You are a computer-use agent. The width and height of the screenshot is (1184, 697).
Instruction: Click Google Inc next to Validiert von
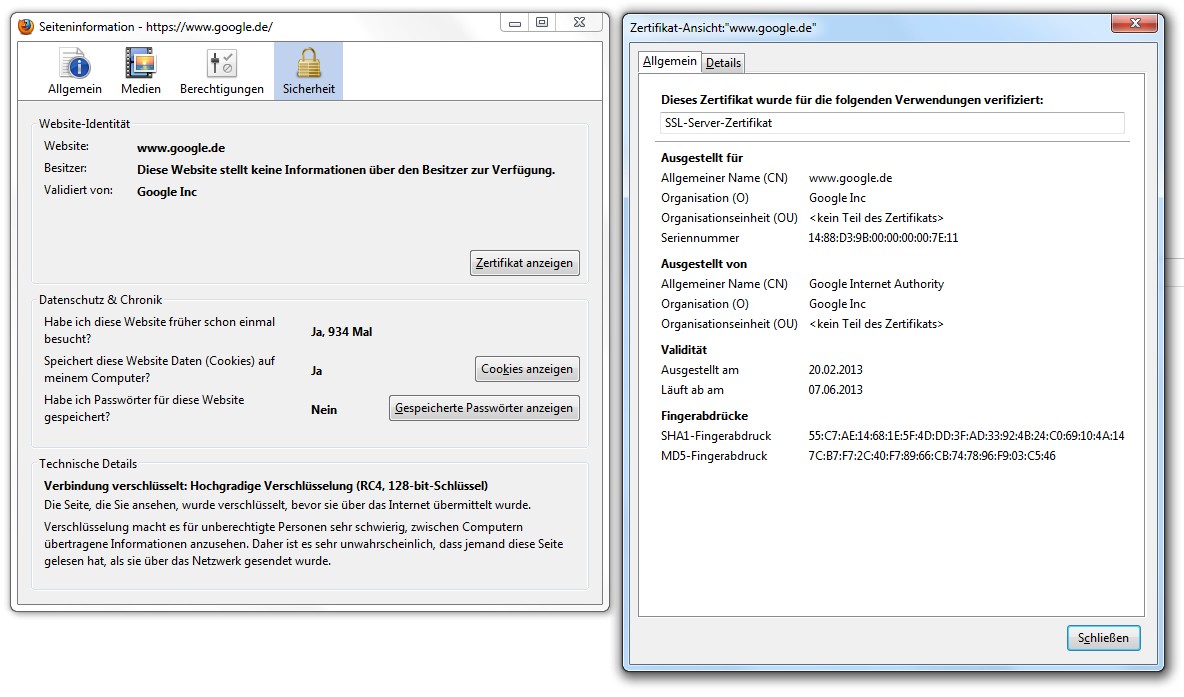[x=167, y=192]
